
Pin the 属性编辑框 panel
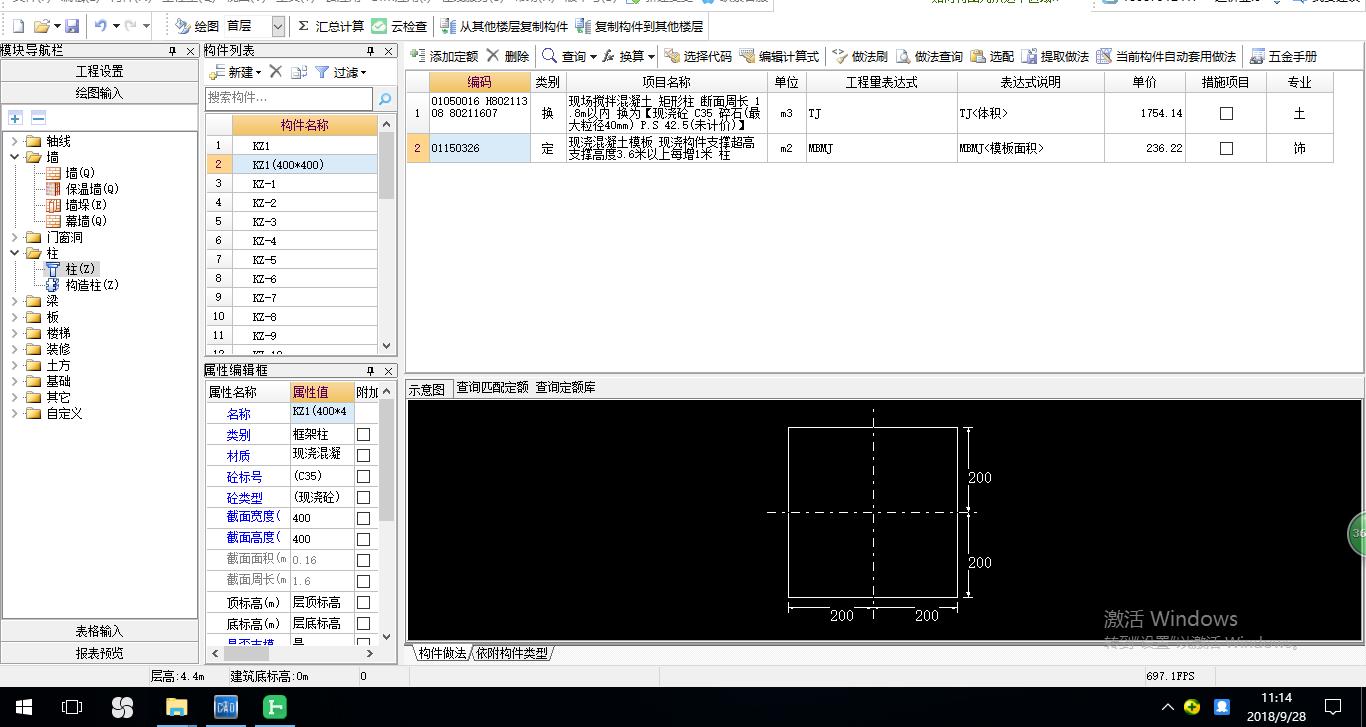pos(371,370)
